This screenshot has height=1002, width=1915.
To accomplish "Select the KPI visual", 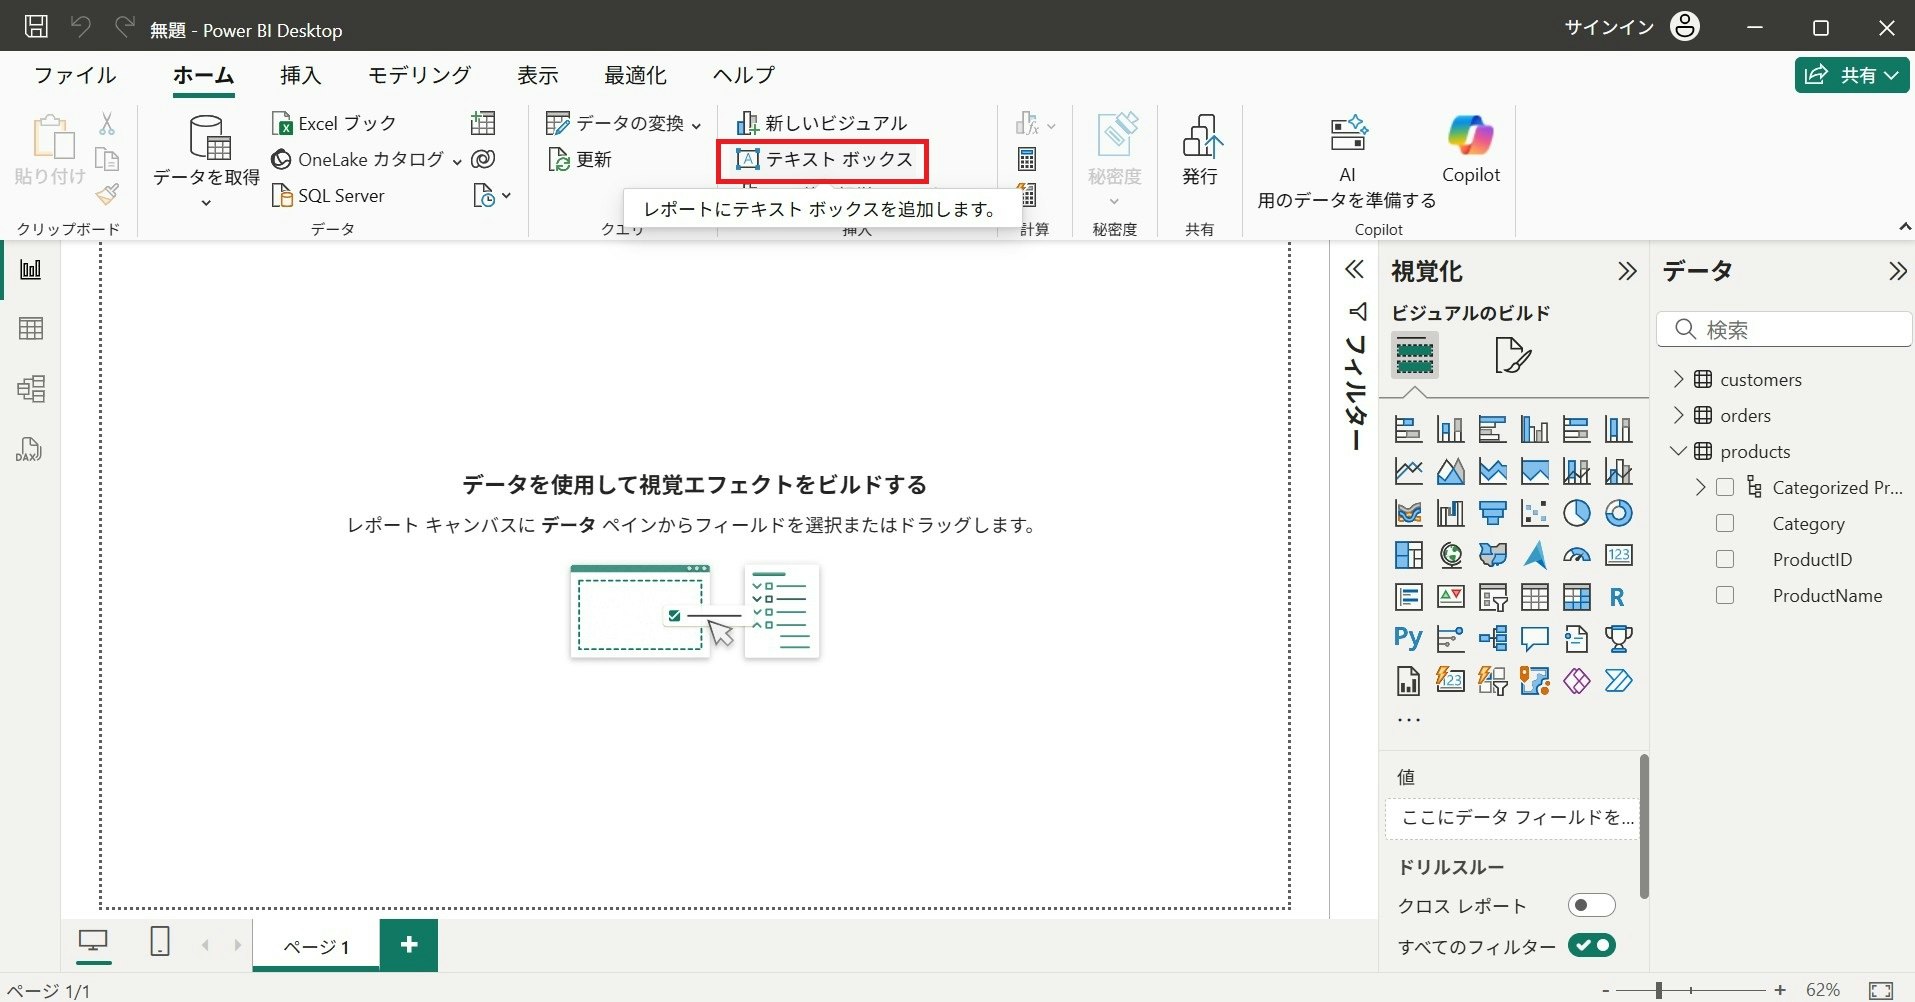I will 1450,597.
